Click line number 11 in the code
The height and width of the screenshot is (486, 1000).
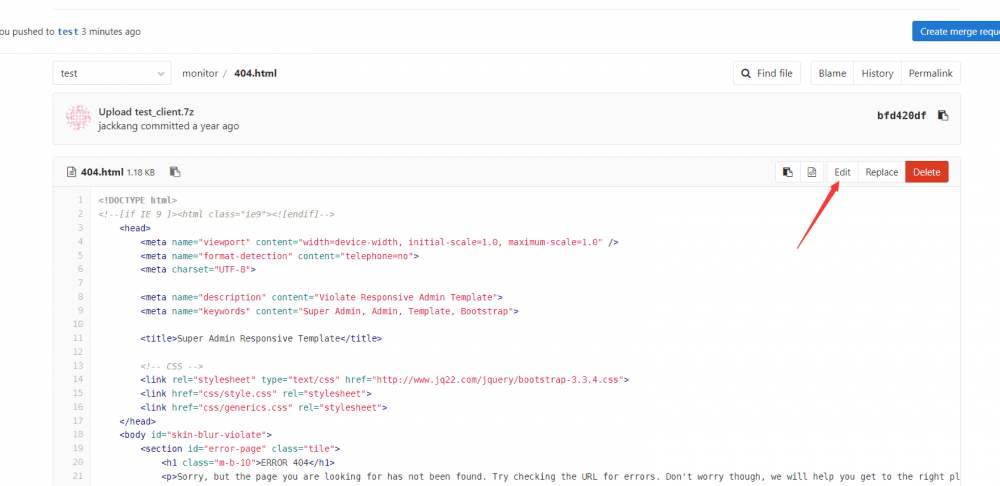pyautogui.click(x=77, y=338)
